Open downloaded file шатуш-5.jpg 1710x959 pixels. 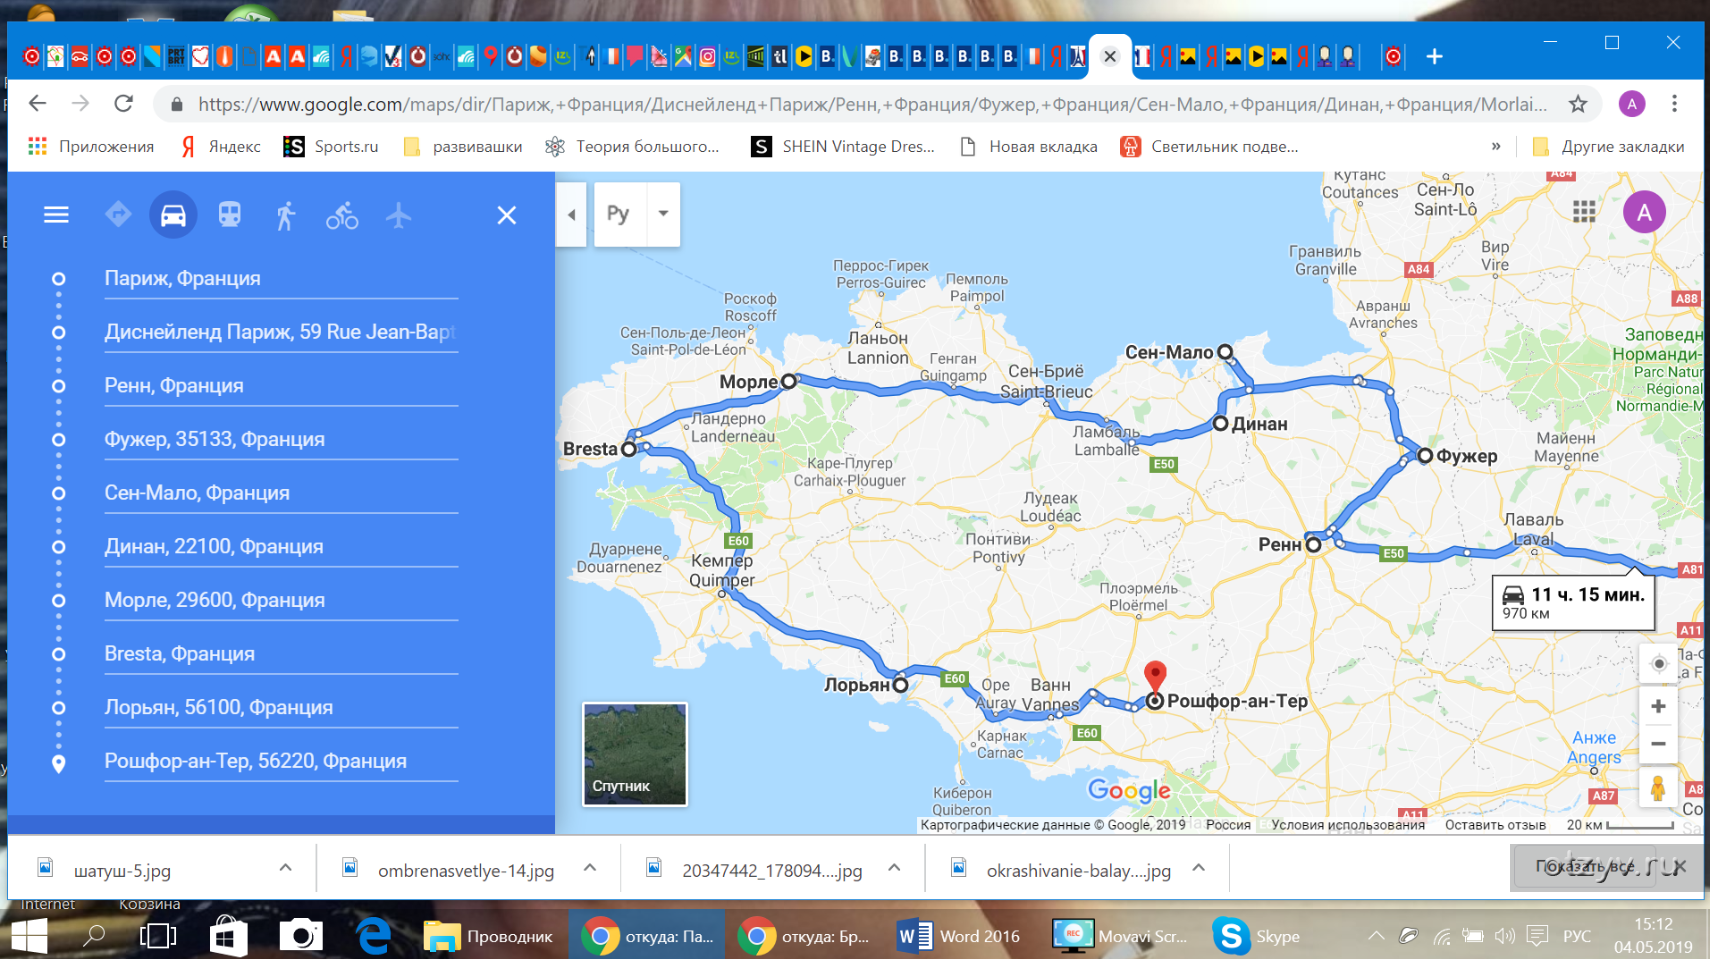coord(121,870)
